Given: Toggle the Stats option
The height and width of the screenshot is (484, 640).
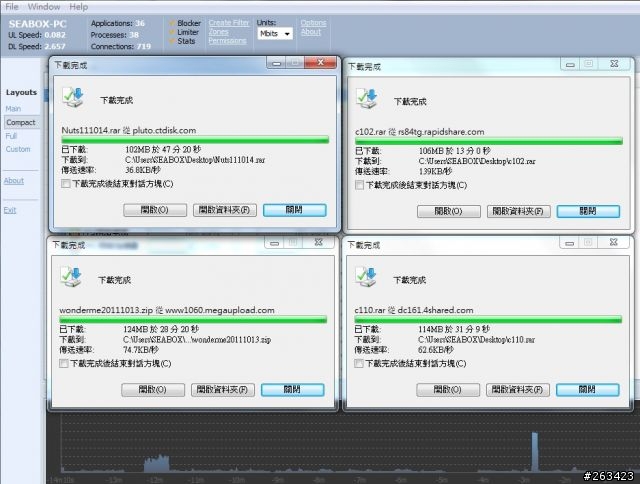Looking at the screenshot, I should (x=182, y=41).
